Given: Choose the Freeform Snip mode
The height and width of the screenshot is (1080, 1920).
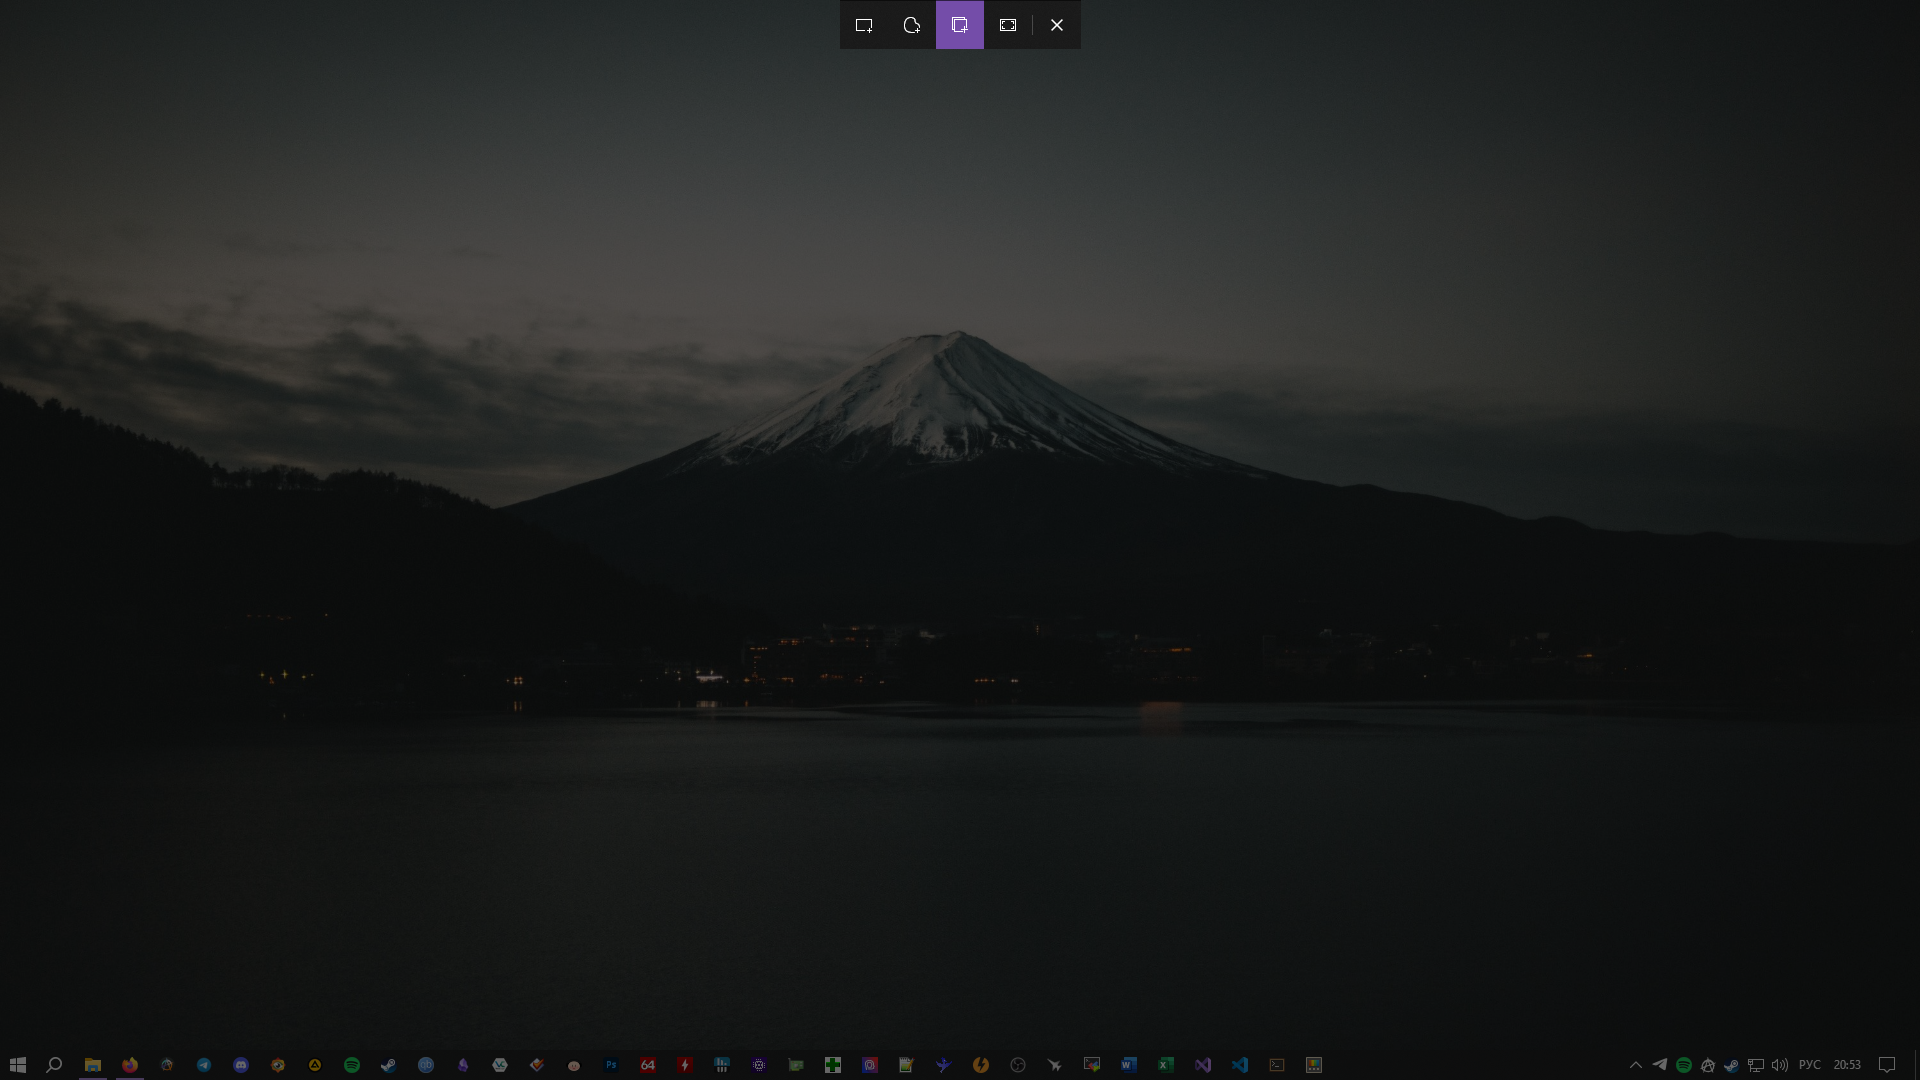Looking at the screenshot, I should (912, 25).
